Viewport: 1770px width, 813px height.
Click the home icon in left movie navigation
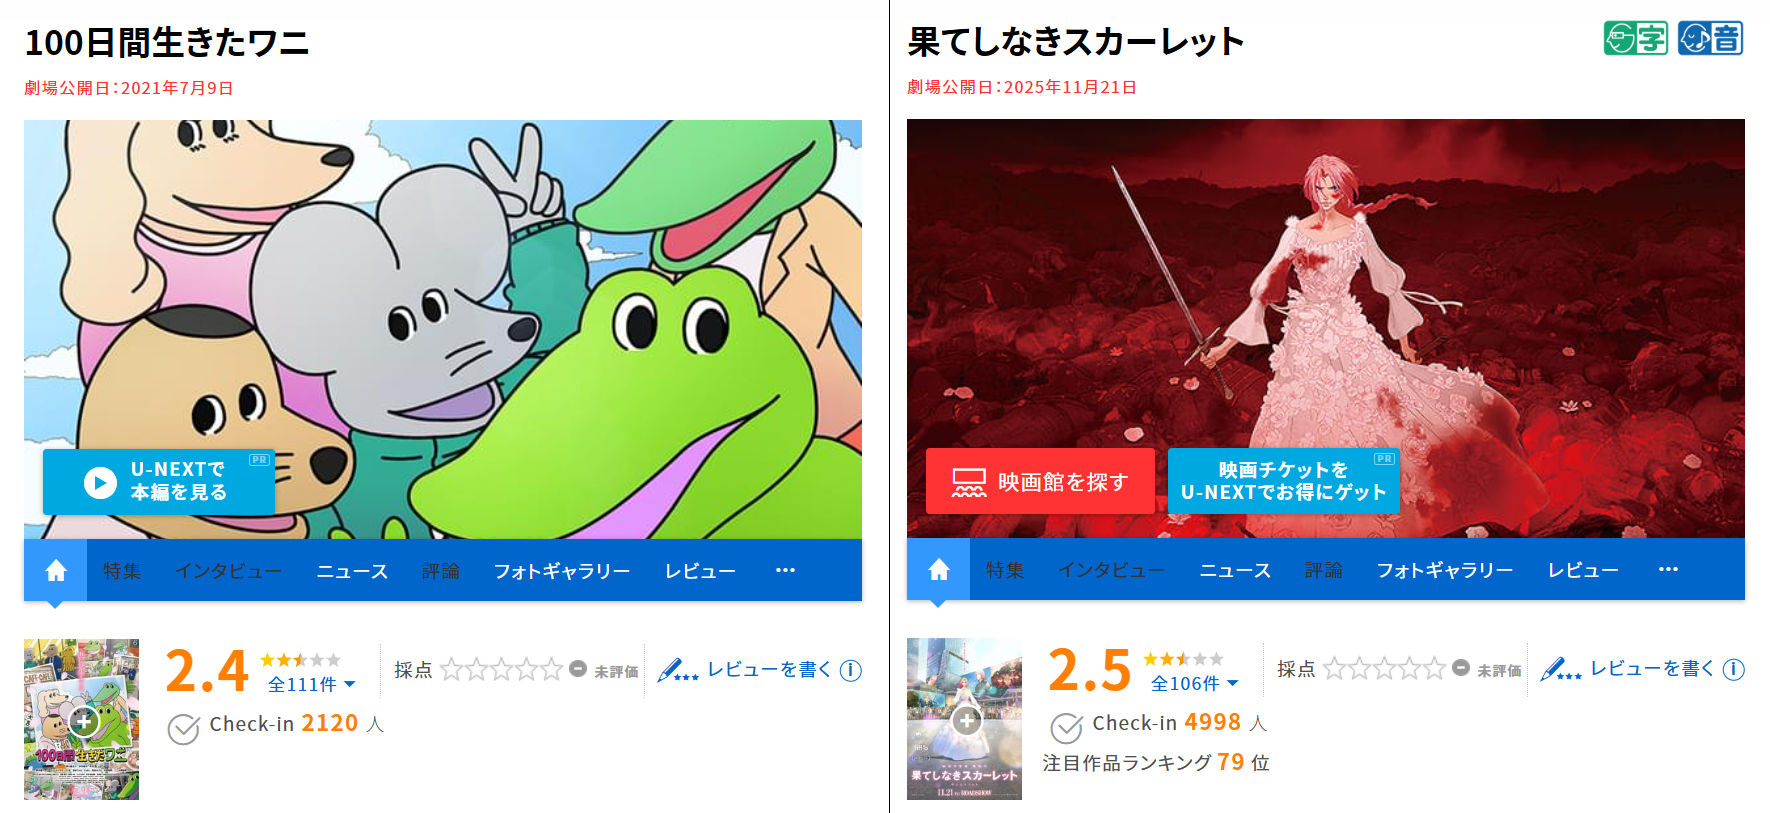tap(56, 570)
